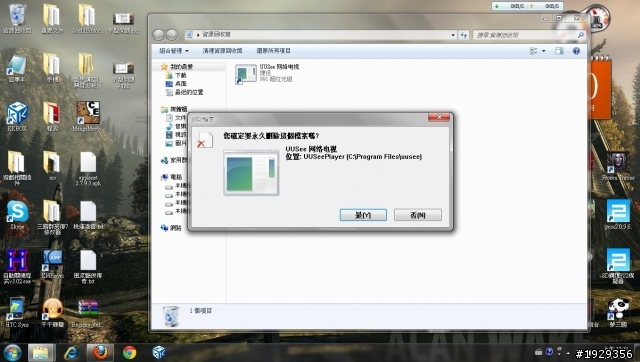Select the purple H auto-shutdown program icon
The height and width of the screenshot is (362, 640).
pyautogui.click(x=17, y=266)
